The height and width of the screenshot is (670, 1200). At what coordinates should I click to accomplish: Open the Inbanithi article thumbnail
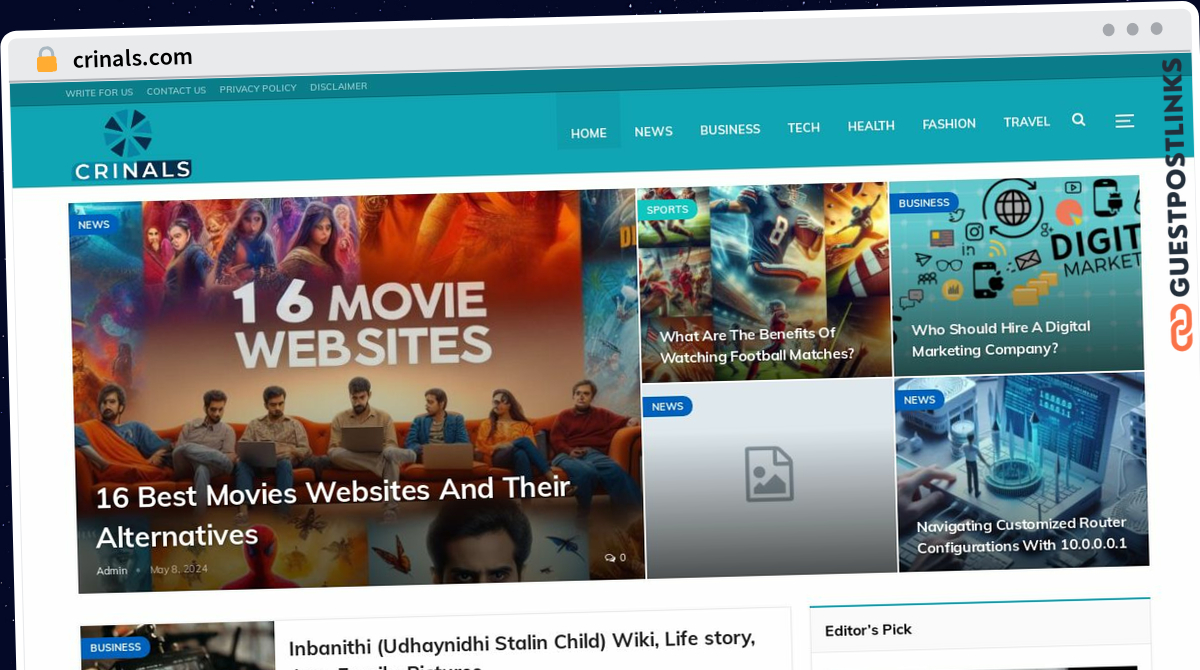[177, 646]
